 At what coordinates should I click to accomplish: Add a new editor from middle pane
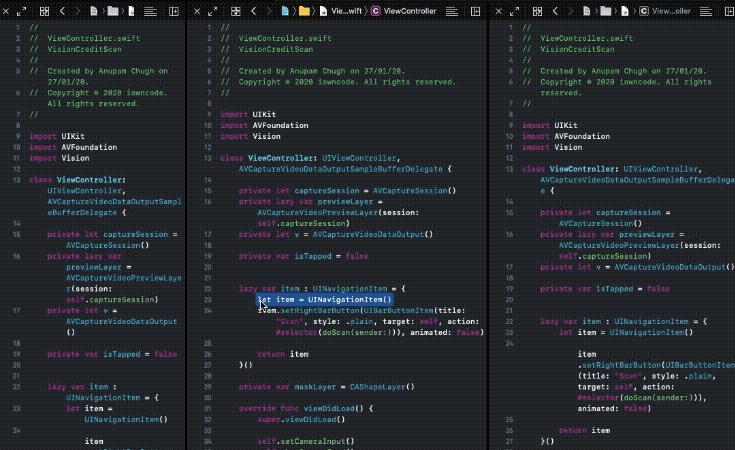click(474, 10)
